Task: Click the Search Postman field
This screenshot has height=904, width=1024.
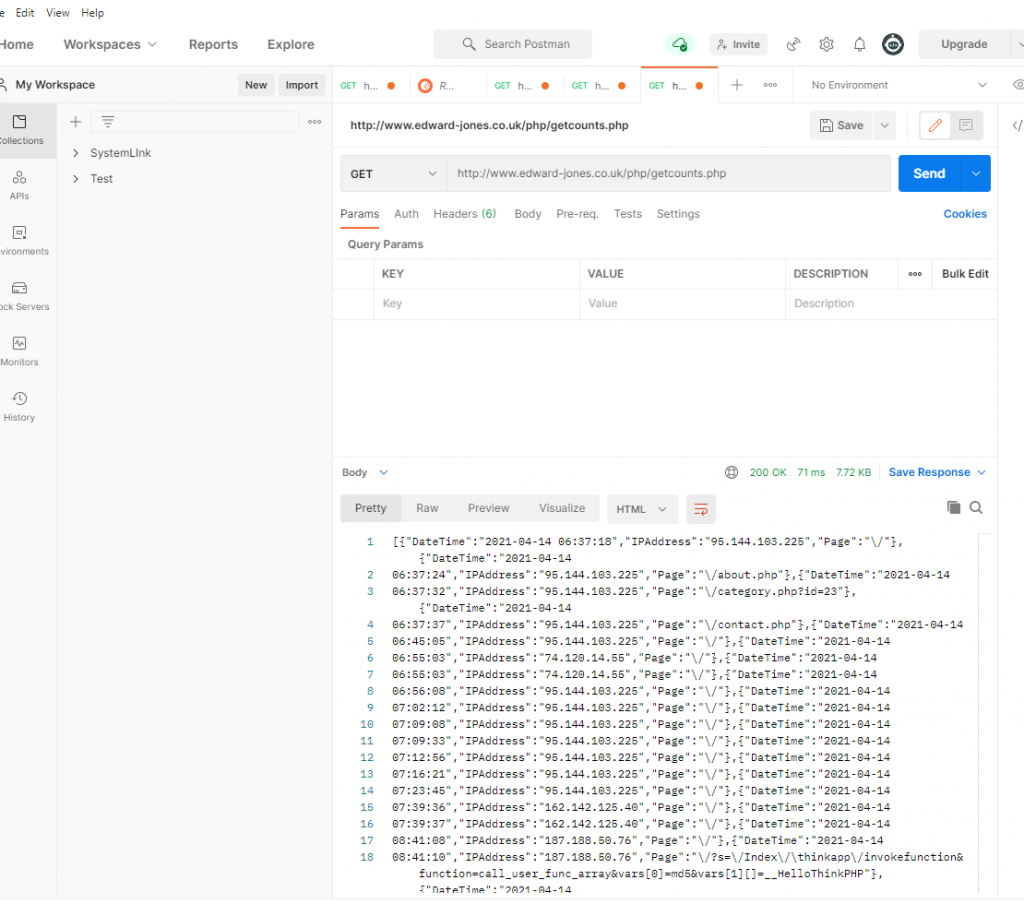Action: (513, 44)
